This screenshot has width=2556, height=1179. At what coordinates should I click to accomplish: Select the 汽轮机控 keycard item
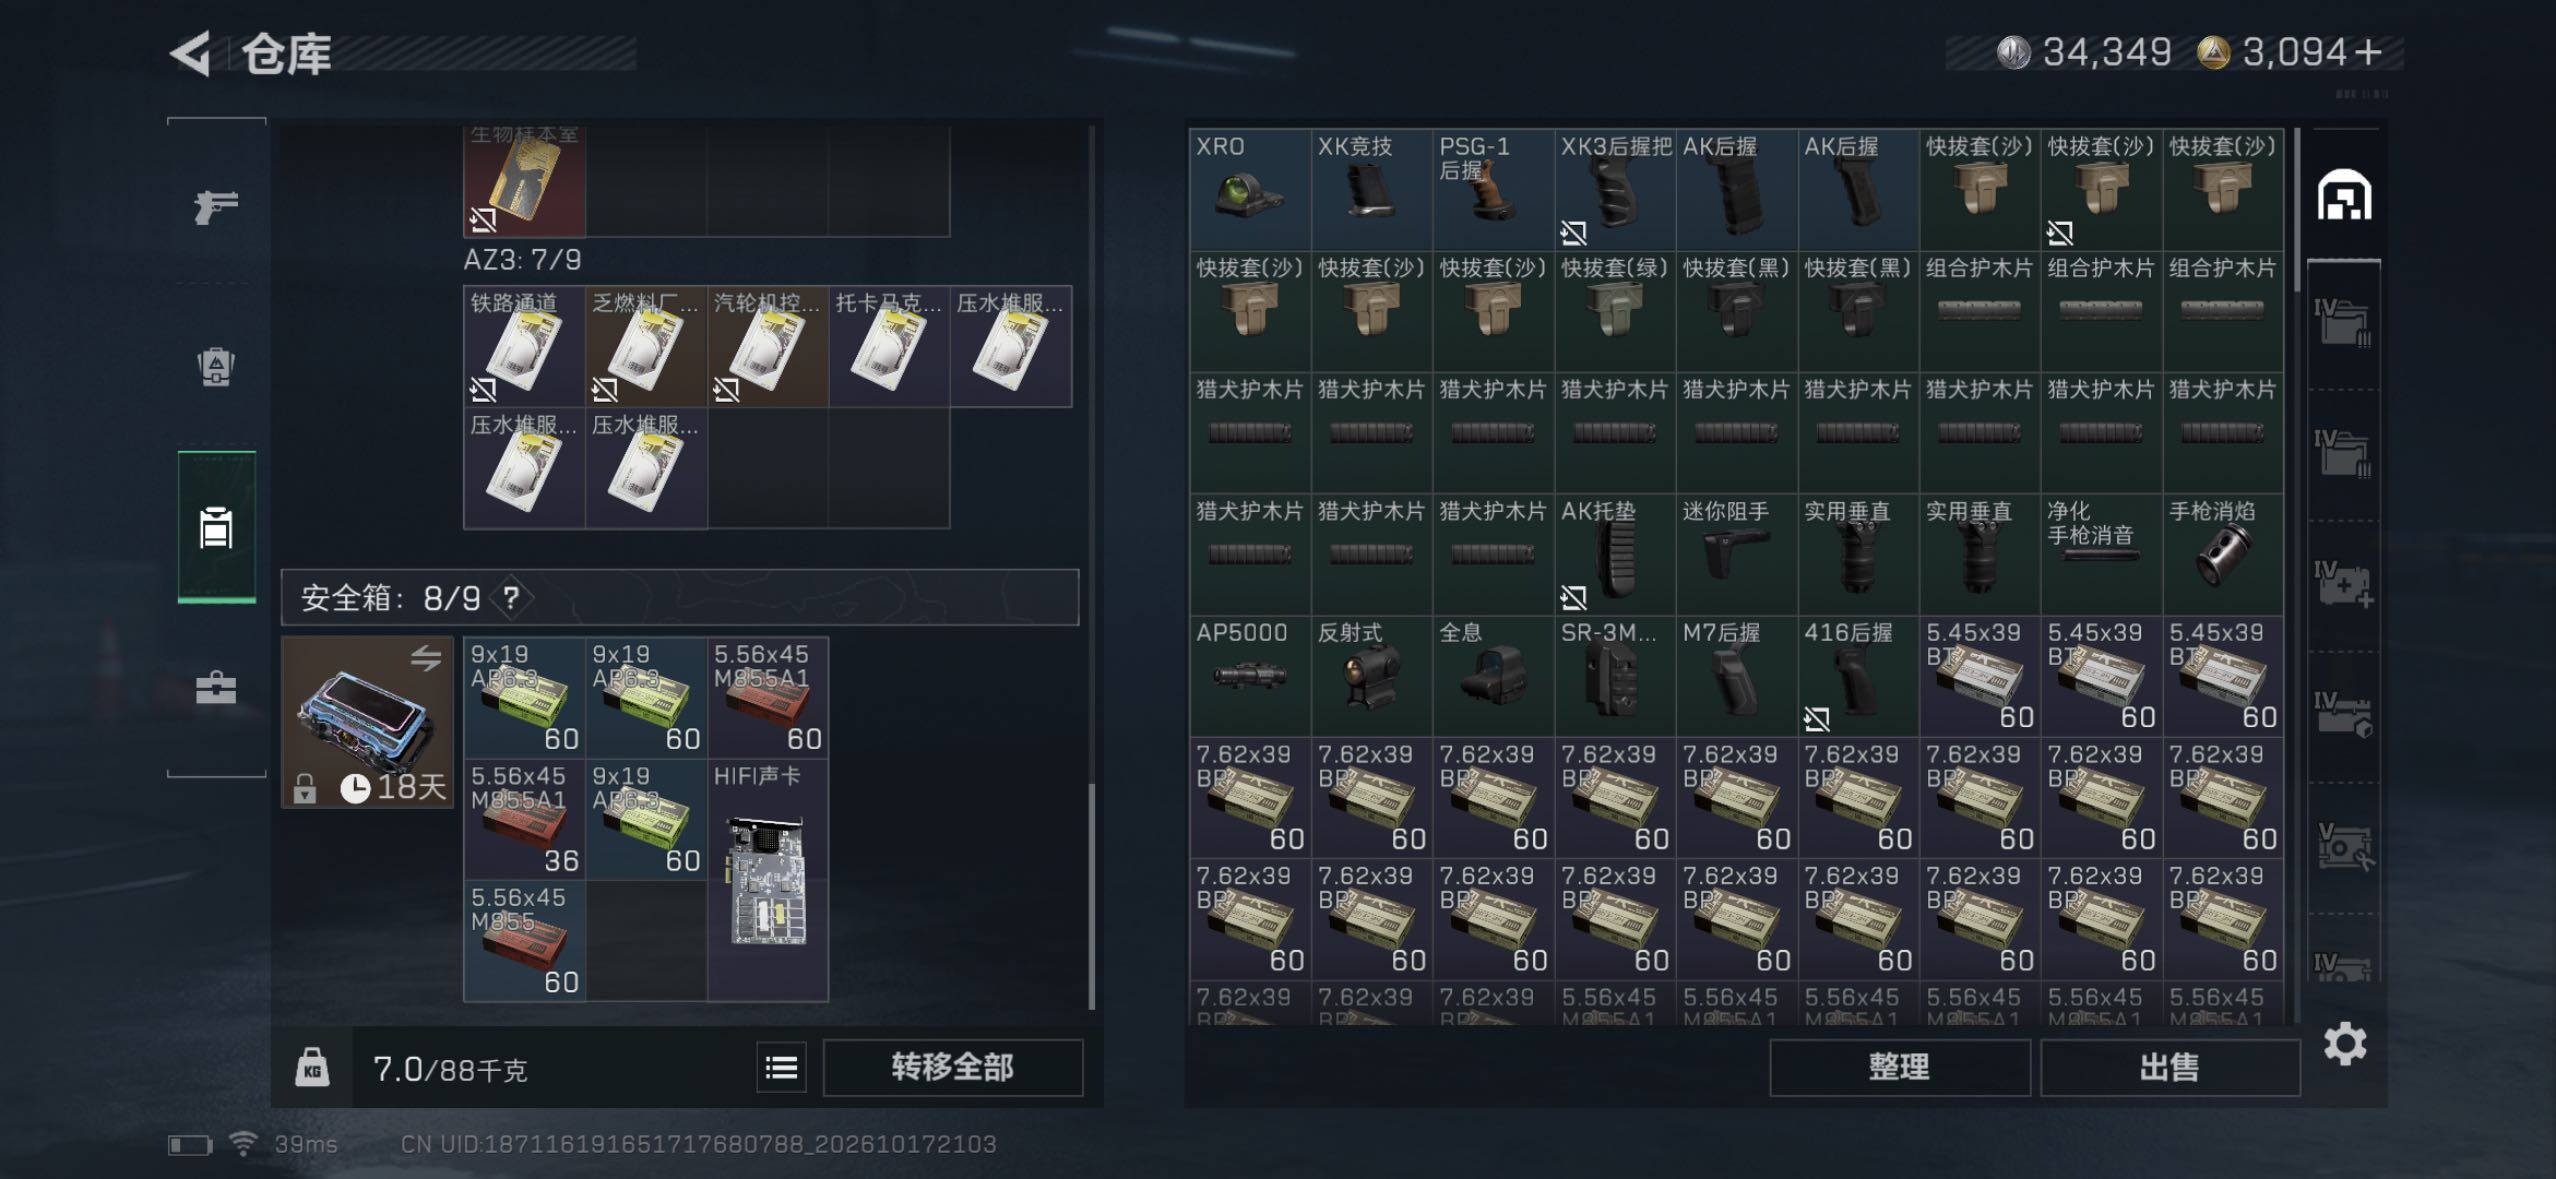point(768,346)
